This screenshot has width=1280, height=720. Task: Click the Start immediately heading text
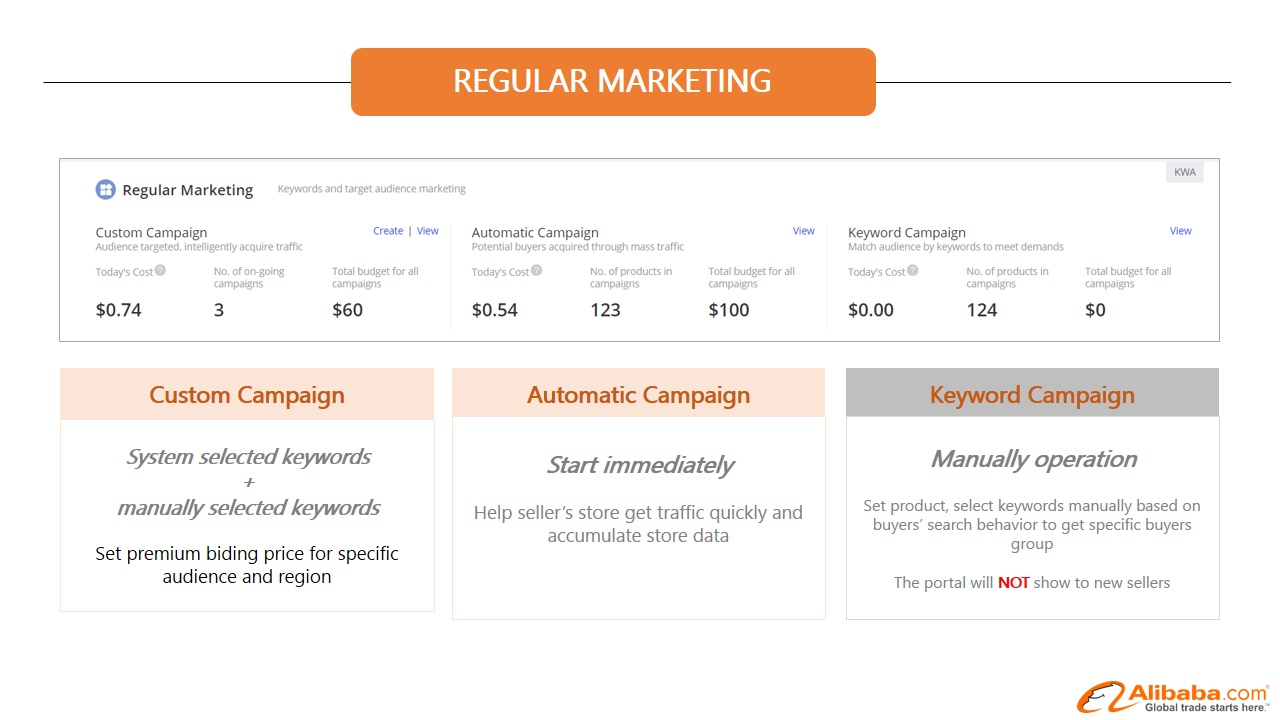[x=640, y=465]
